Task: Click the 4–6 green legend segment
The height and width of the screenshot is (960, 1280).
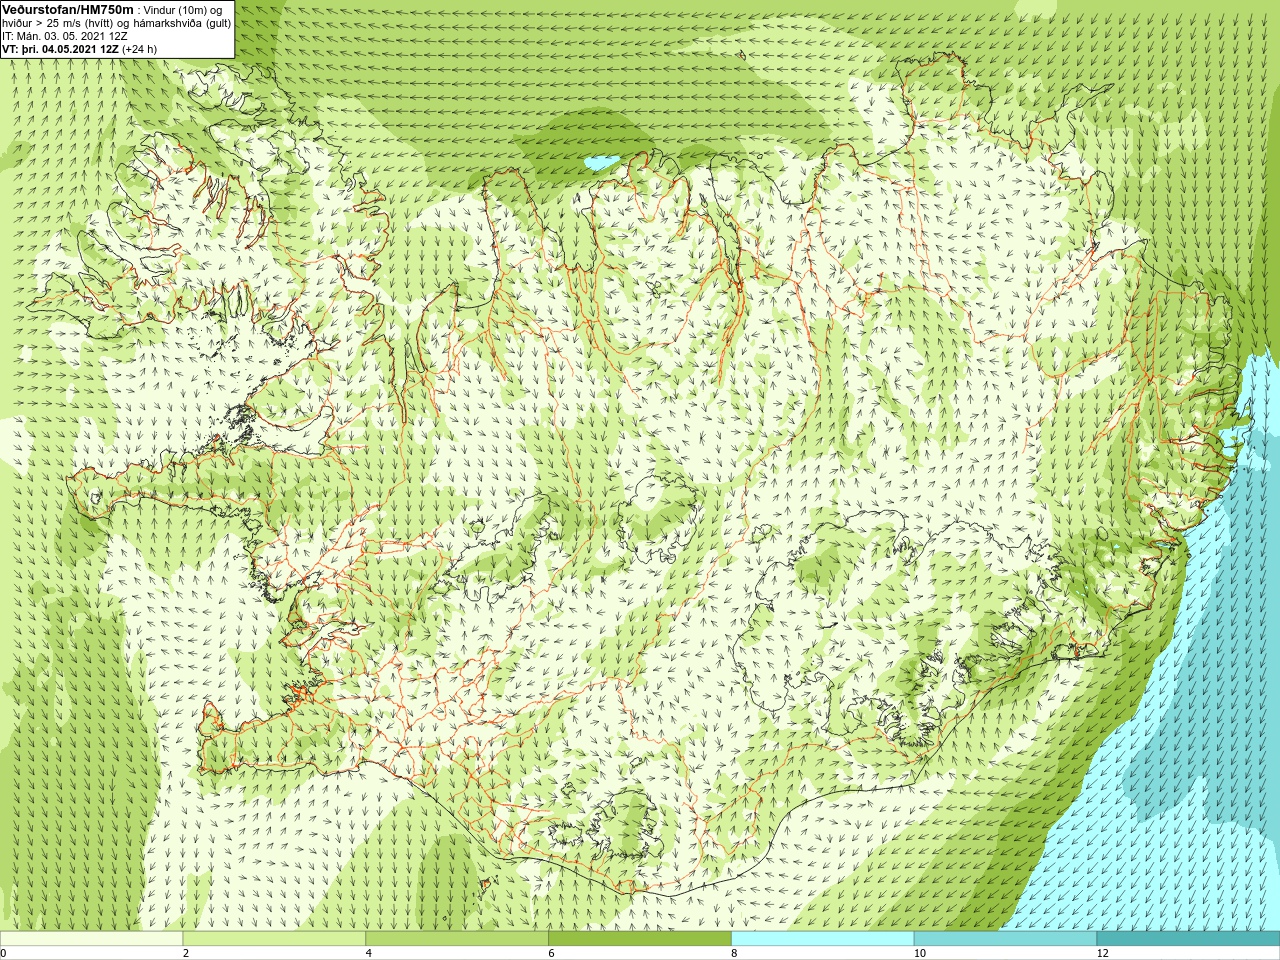Action: pos(457,939)
